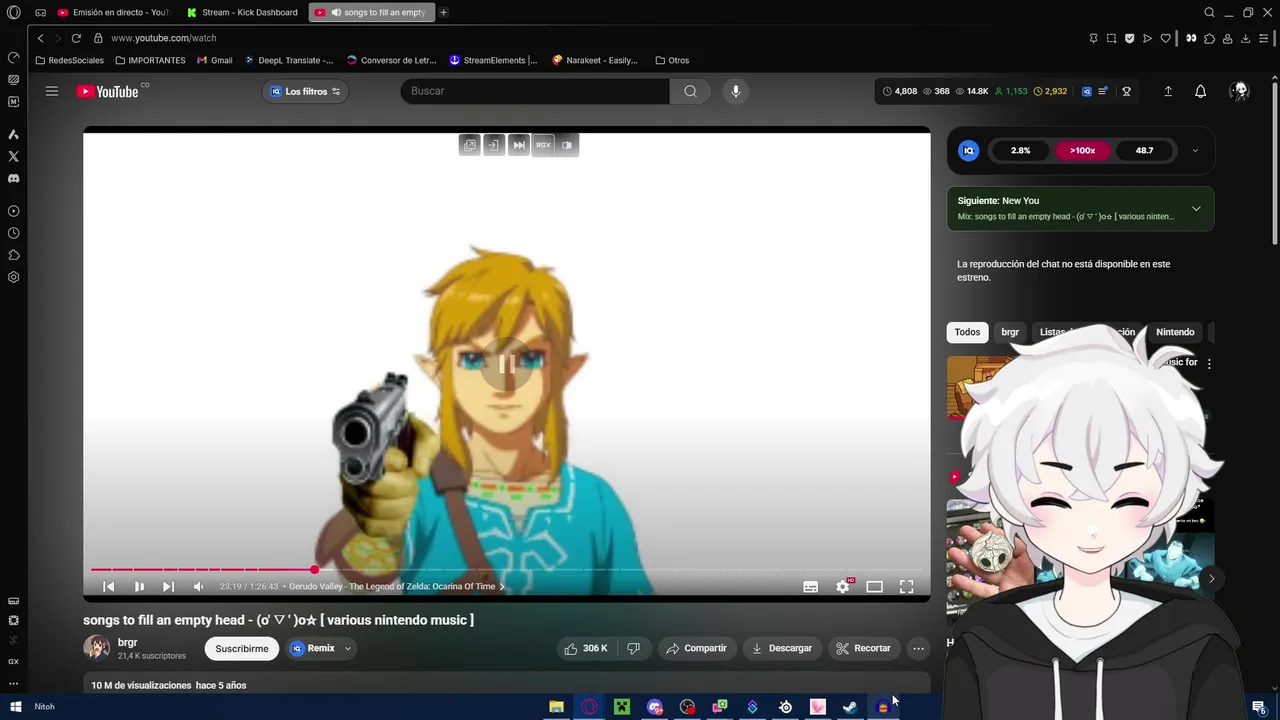This screenshot has width=1280, height=720.
Task: Open video settings gear
Action: [x=843, y=587]
